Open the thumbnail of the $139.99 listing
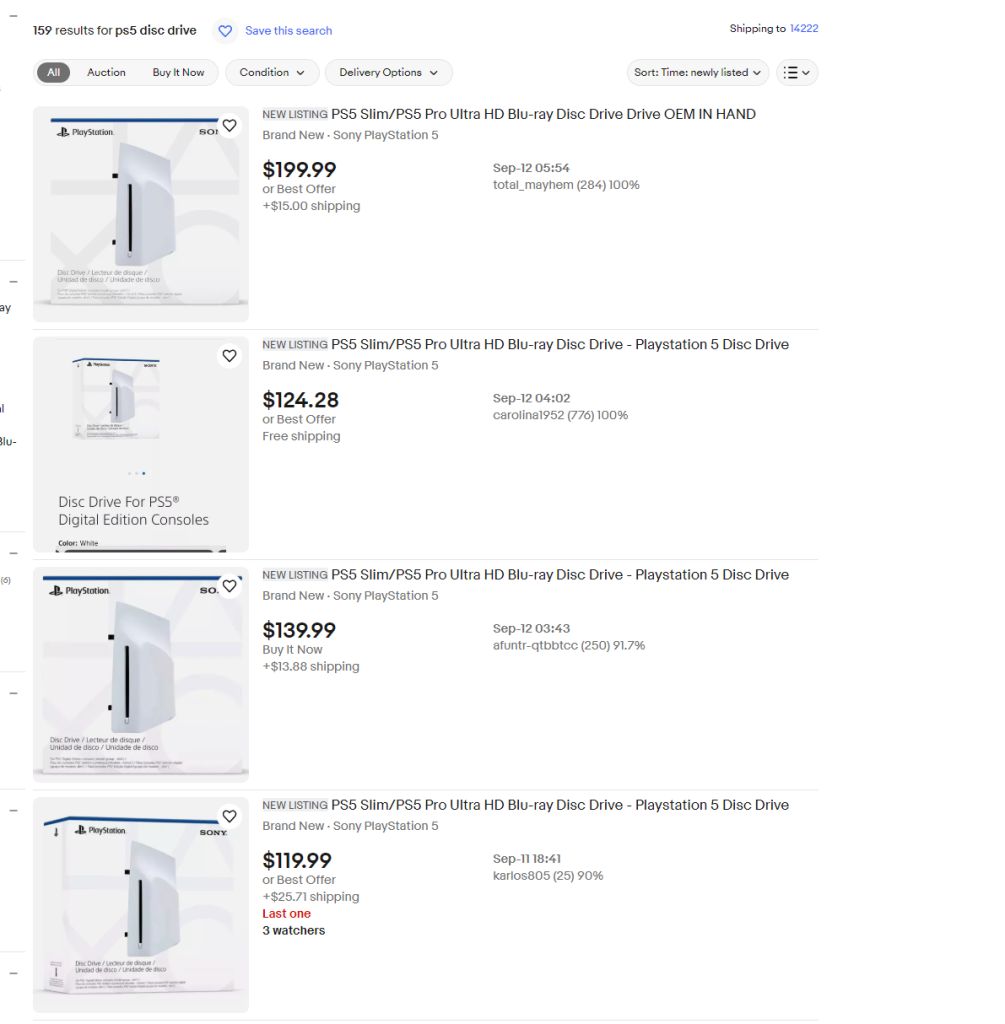This screenshot has width=1005, height=1024. [141, 675]
